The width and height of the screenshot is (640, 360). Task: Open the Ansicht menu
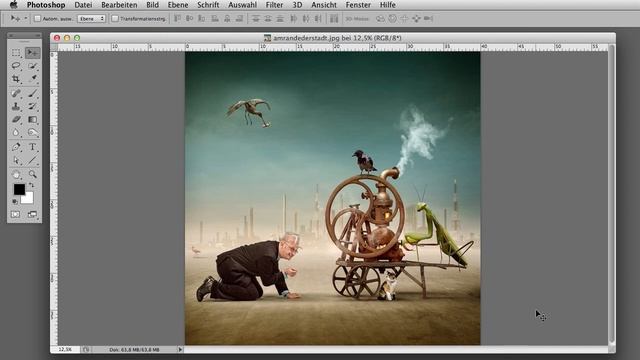coord(324,5)
